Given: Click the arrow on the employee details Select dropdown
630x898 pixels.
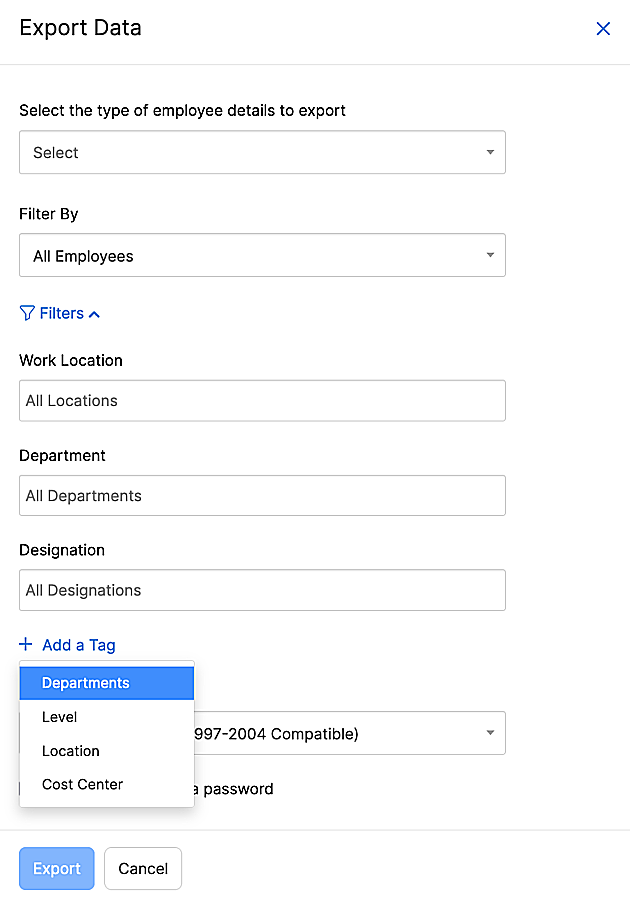Looking at the screenshot, I should (490, 153).
